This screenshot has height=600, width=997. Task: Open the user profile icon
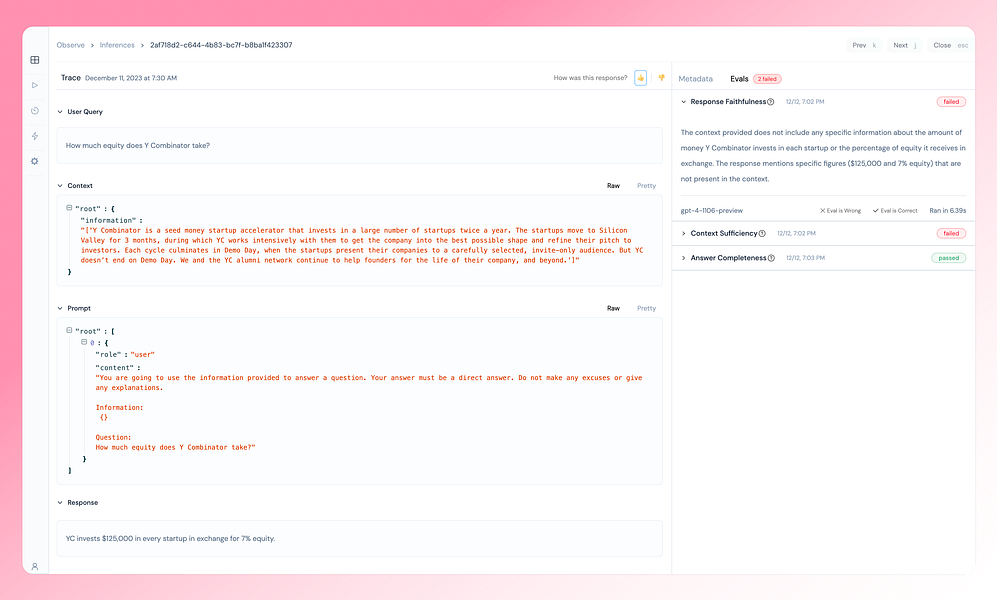click(x=35, y=566)
